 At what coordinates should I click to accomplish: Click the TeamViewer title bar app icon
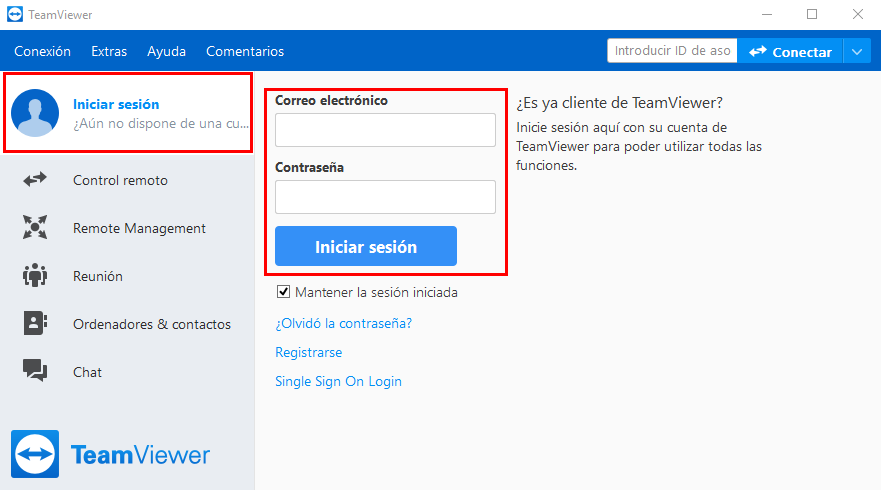click(15, 14)
